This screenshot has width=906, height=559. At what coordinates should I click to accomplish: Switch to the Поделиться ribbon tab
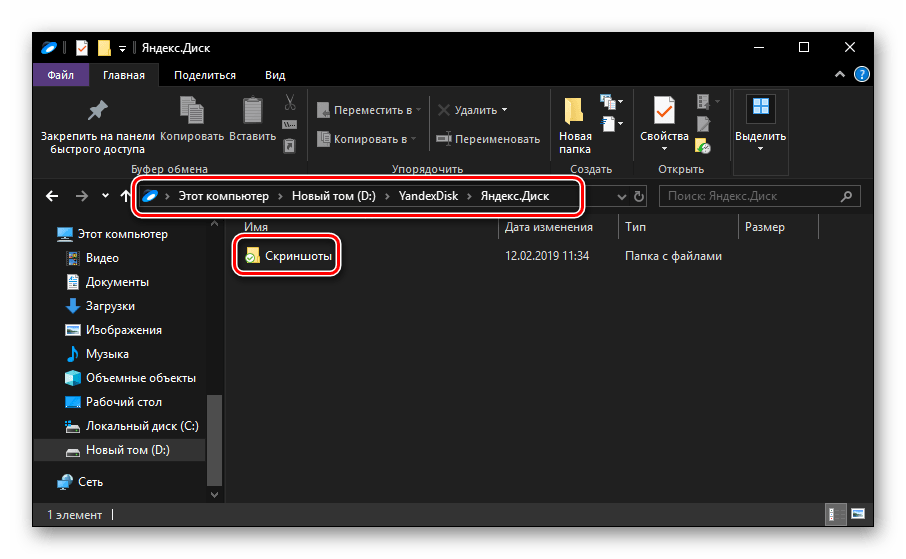pyautogui.click(x=205, y=75)
